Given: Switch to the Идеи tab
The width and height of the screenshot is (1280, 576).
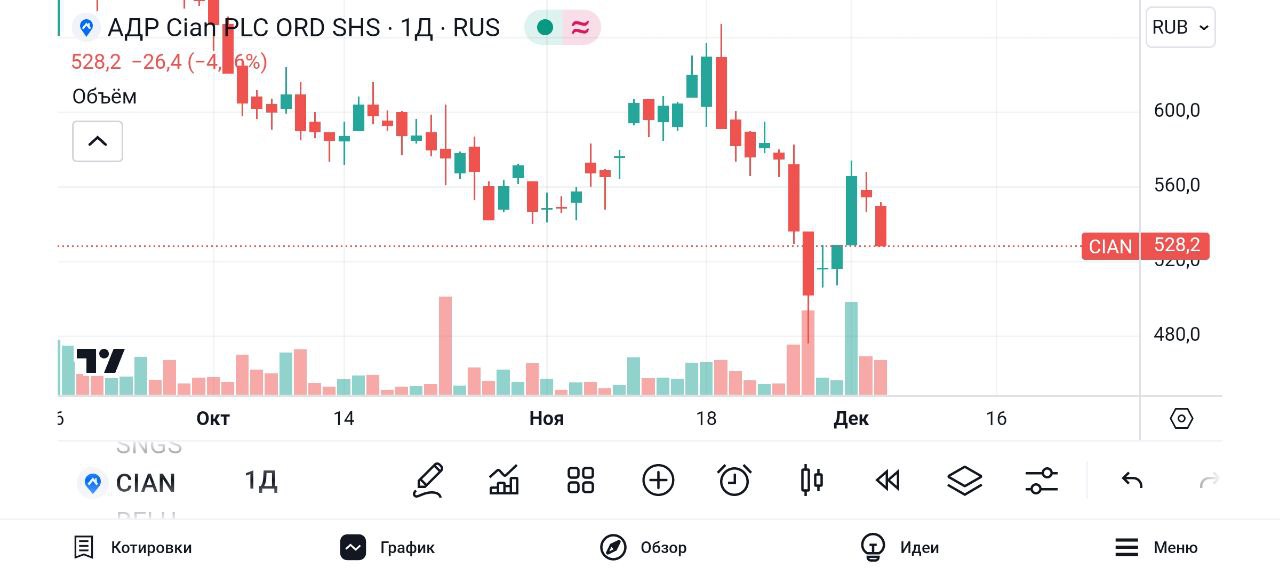Looking at the screenshot, I should [900, 547].
